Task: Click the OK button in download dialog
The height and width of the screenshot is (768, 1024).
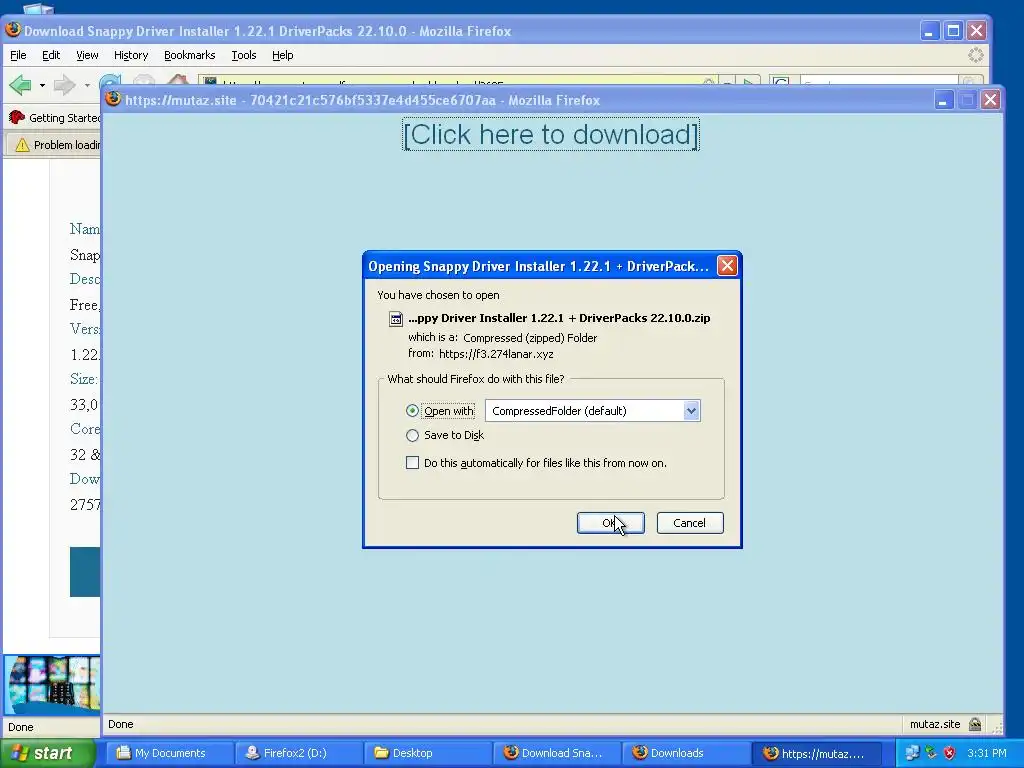Action: (611, 523)
